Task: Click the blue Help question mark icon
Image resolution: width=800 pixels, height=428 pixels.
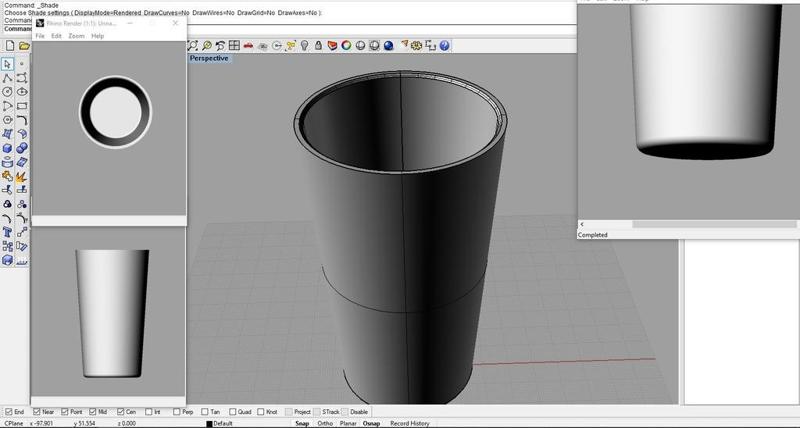Action: (444, 46)
